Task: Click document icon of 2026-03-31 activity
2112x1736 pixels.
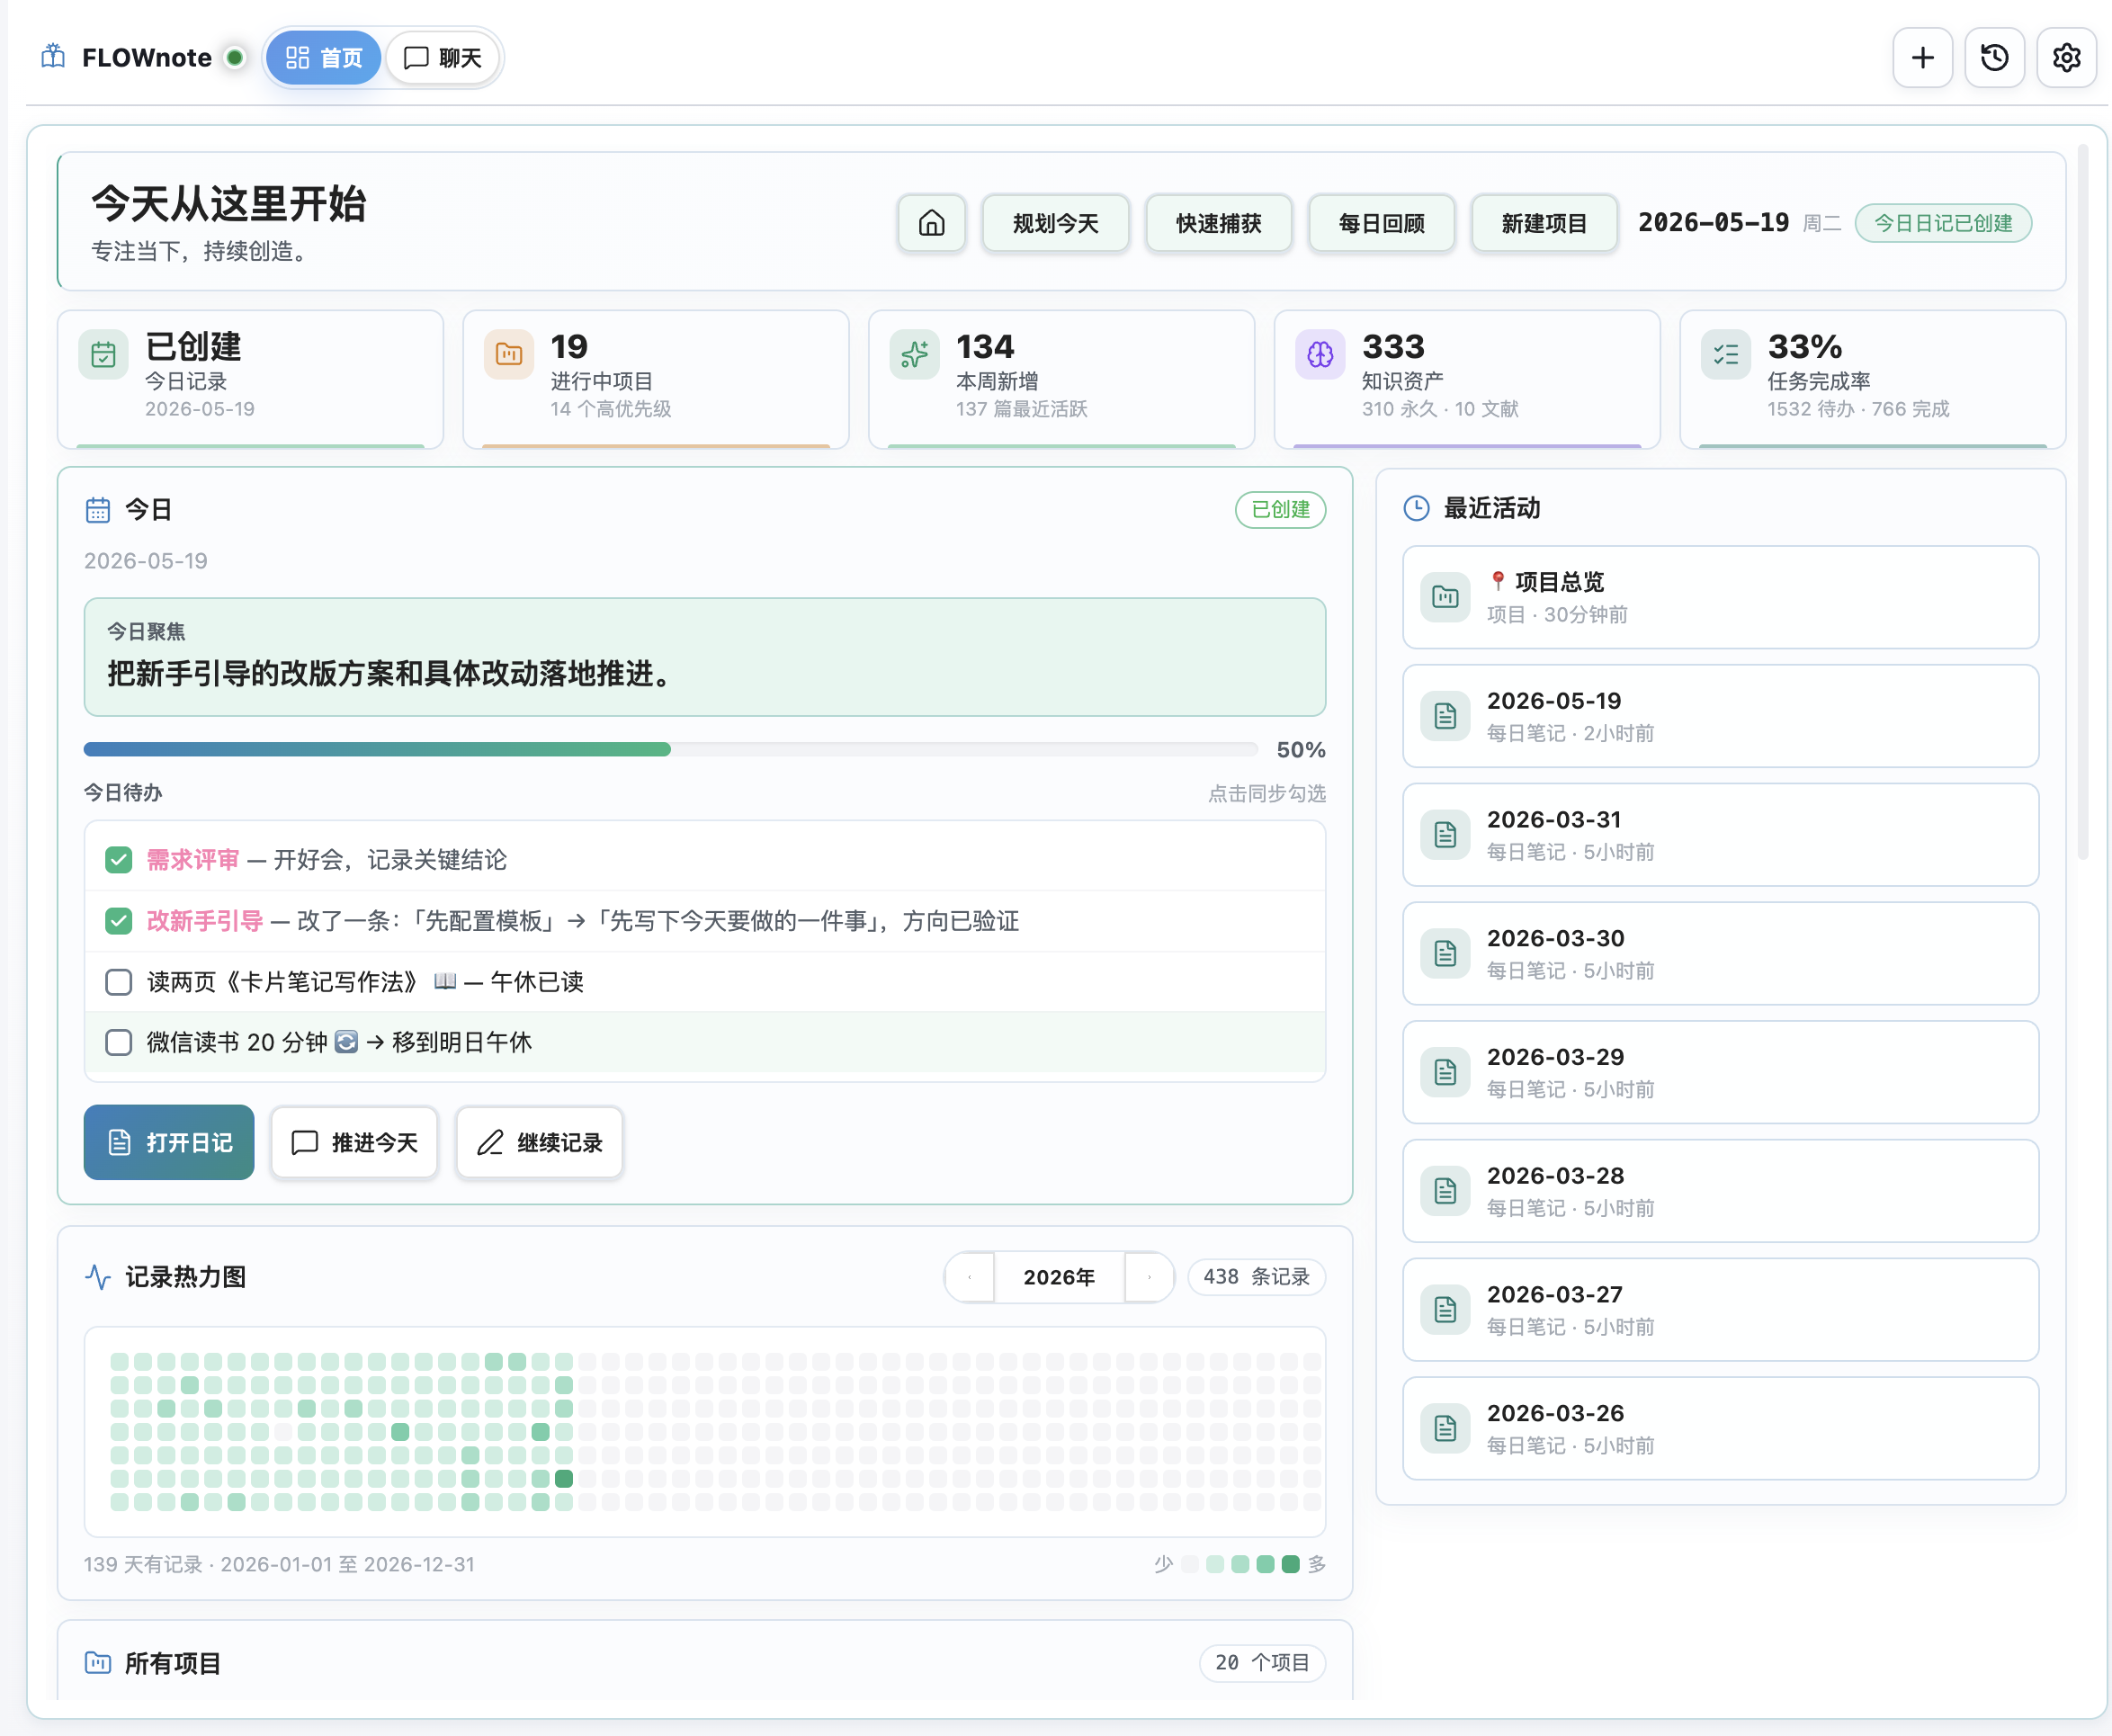Action: 1445,835
